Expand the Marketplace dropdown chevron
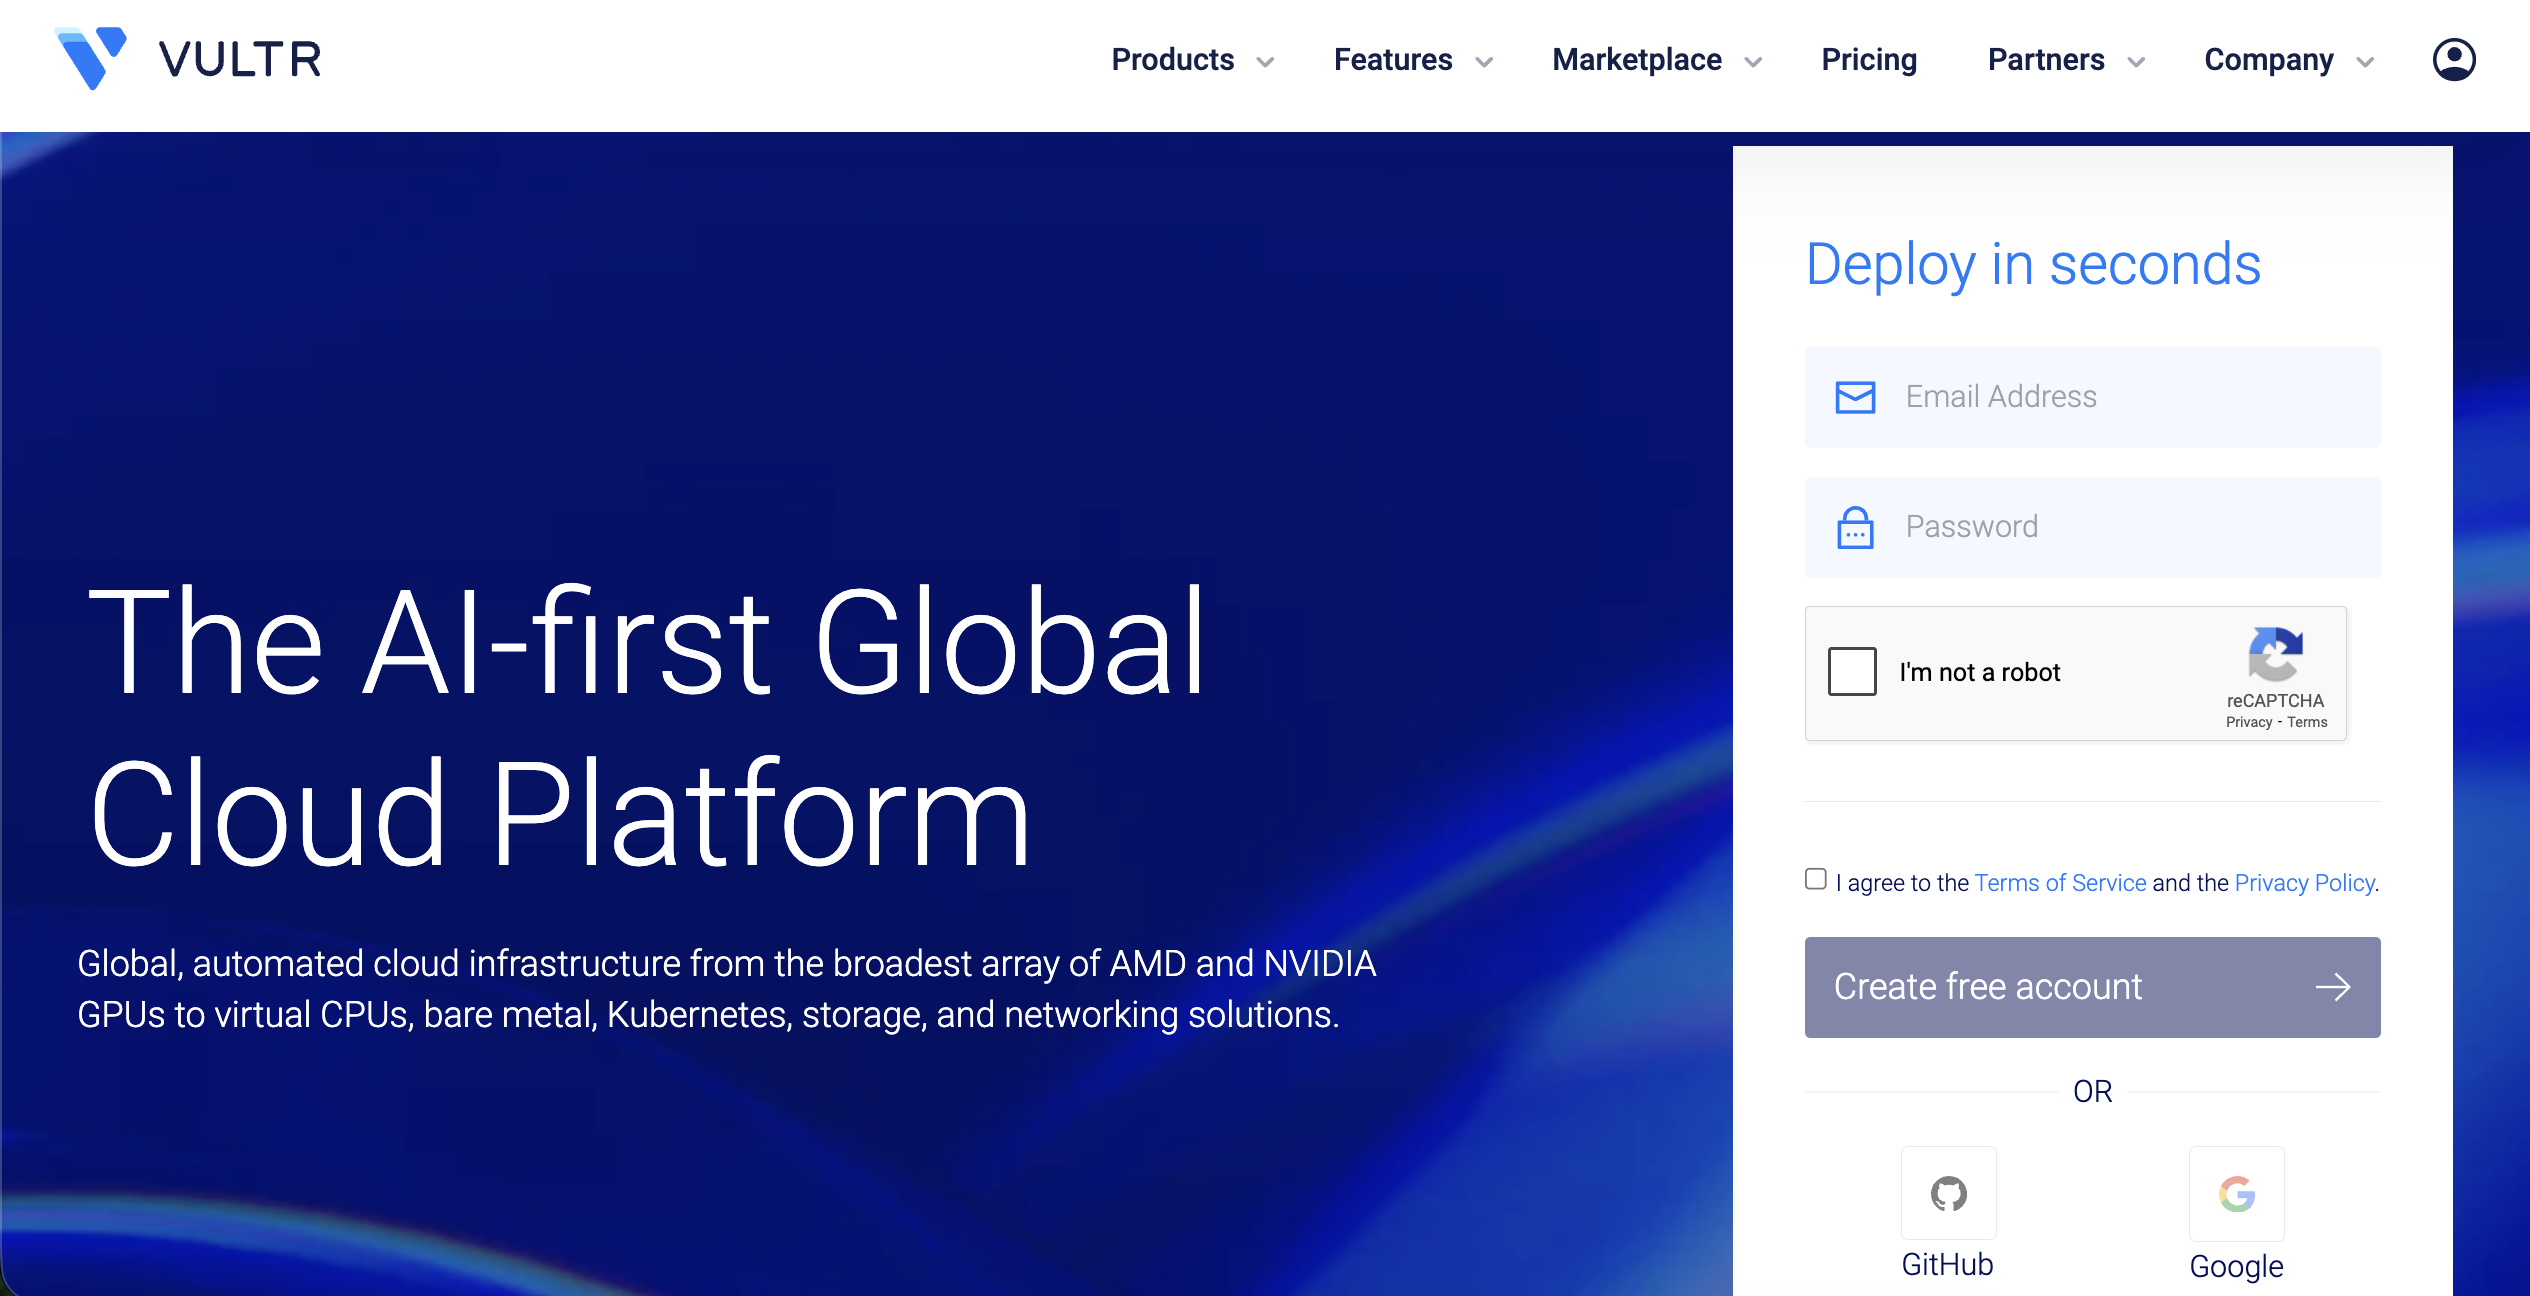 tap(1753, 62)
